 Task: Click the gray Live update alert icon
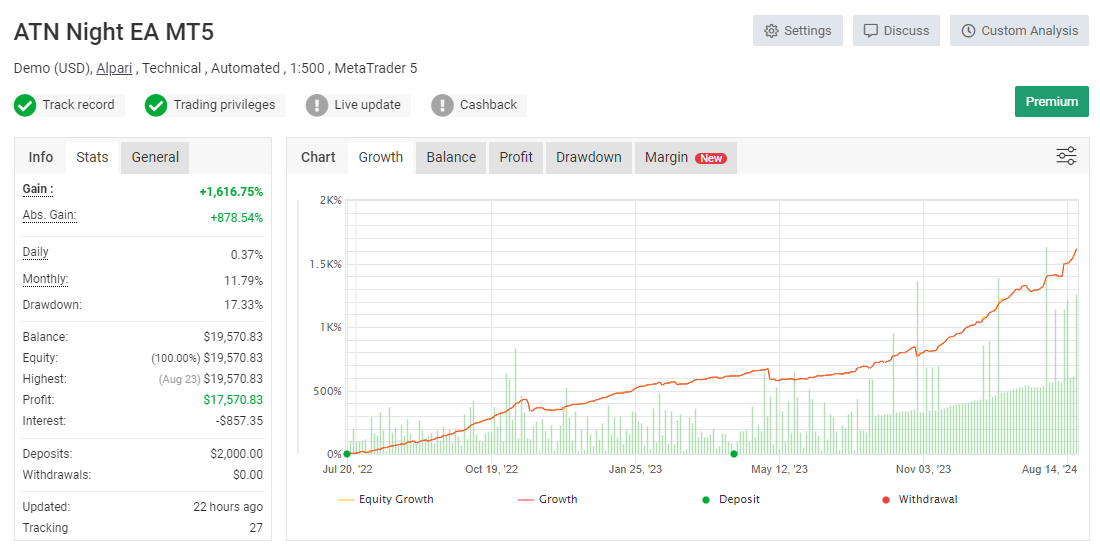pos(317,105)
